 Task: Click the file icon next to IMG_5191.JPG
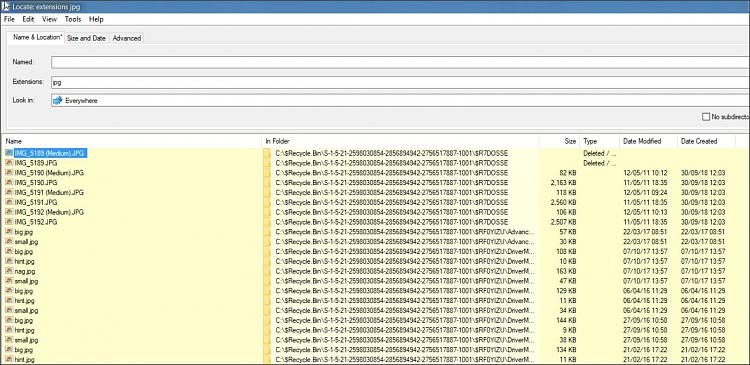(9, 202)
